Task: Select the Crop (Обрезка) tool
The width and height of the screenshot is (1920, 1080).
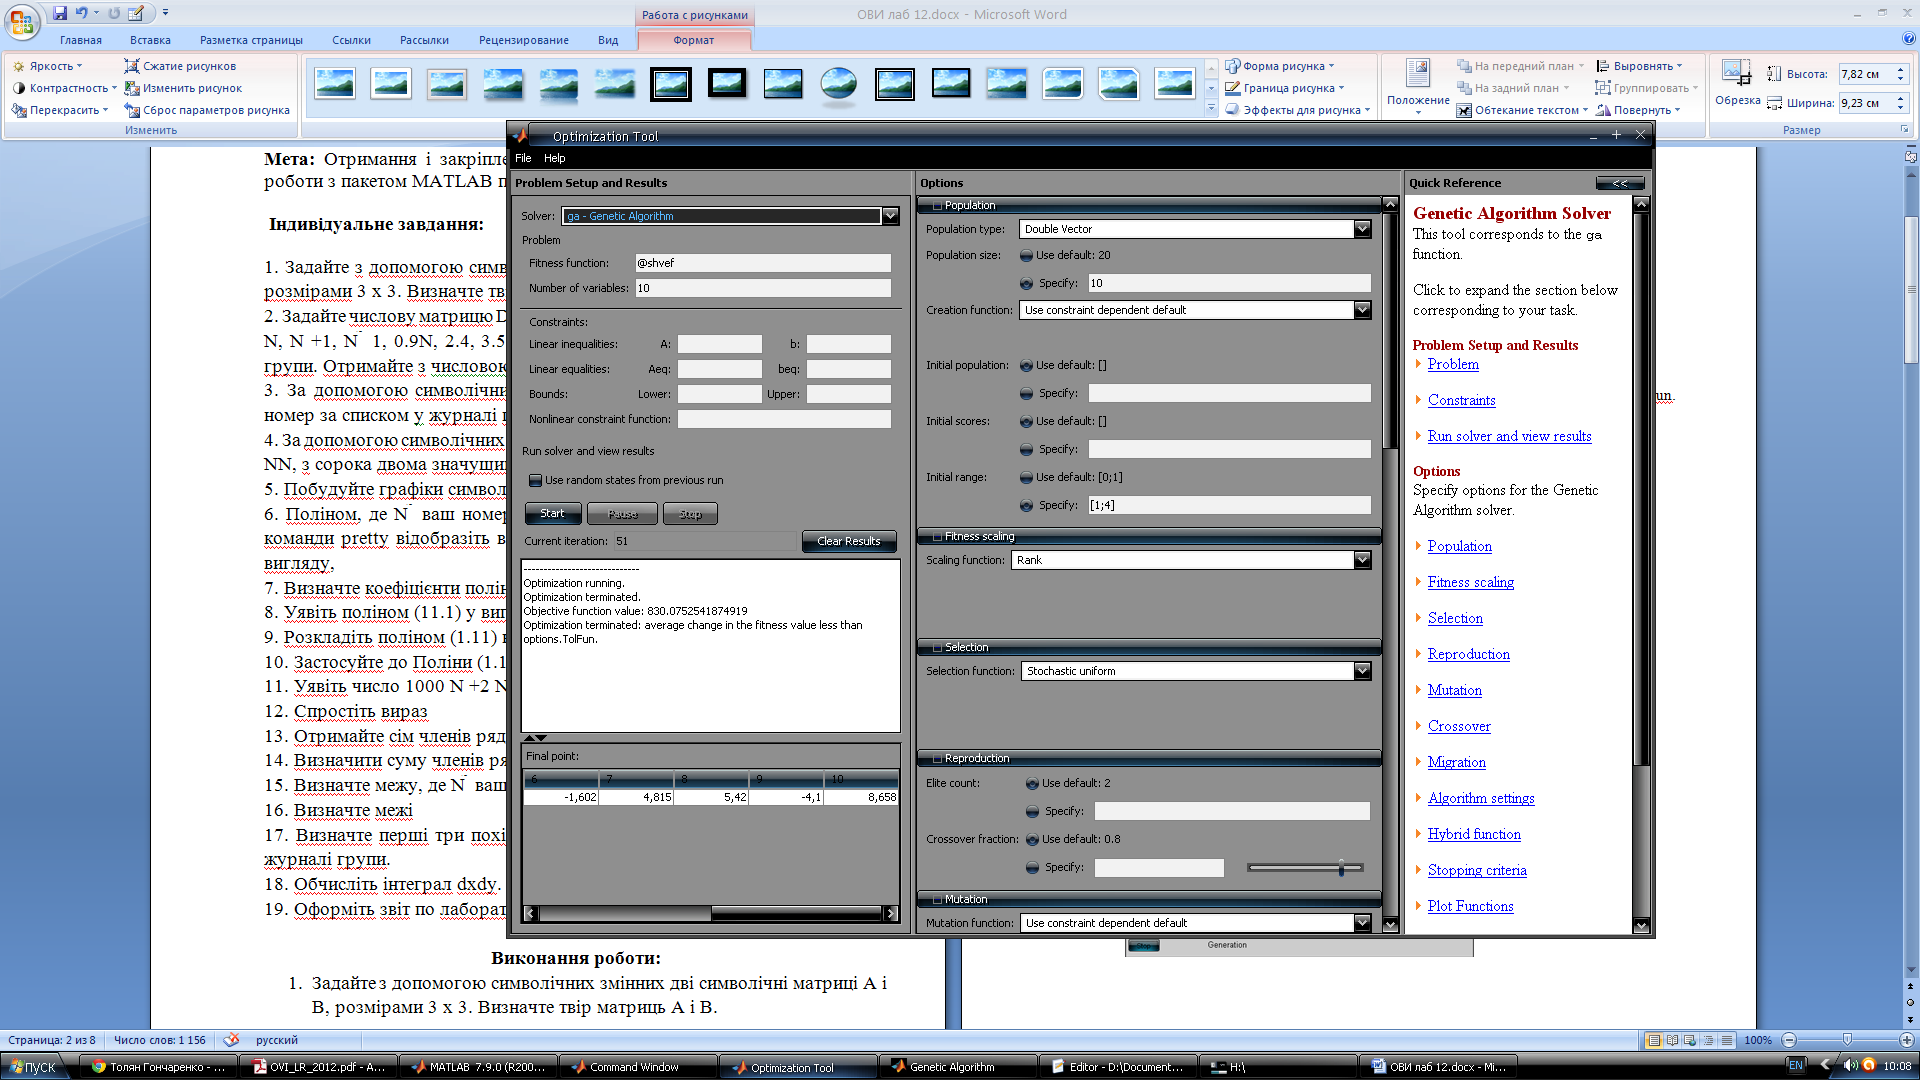Action: tap(1737, 82)
